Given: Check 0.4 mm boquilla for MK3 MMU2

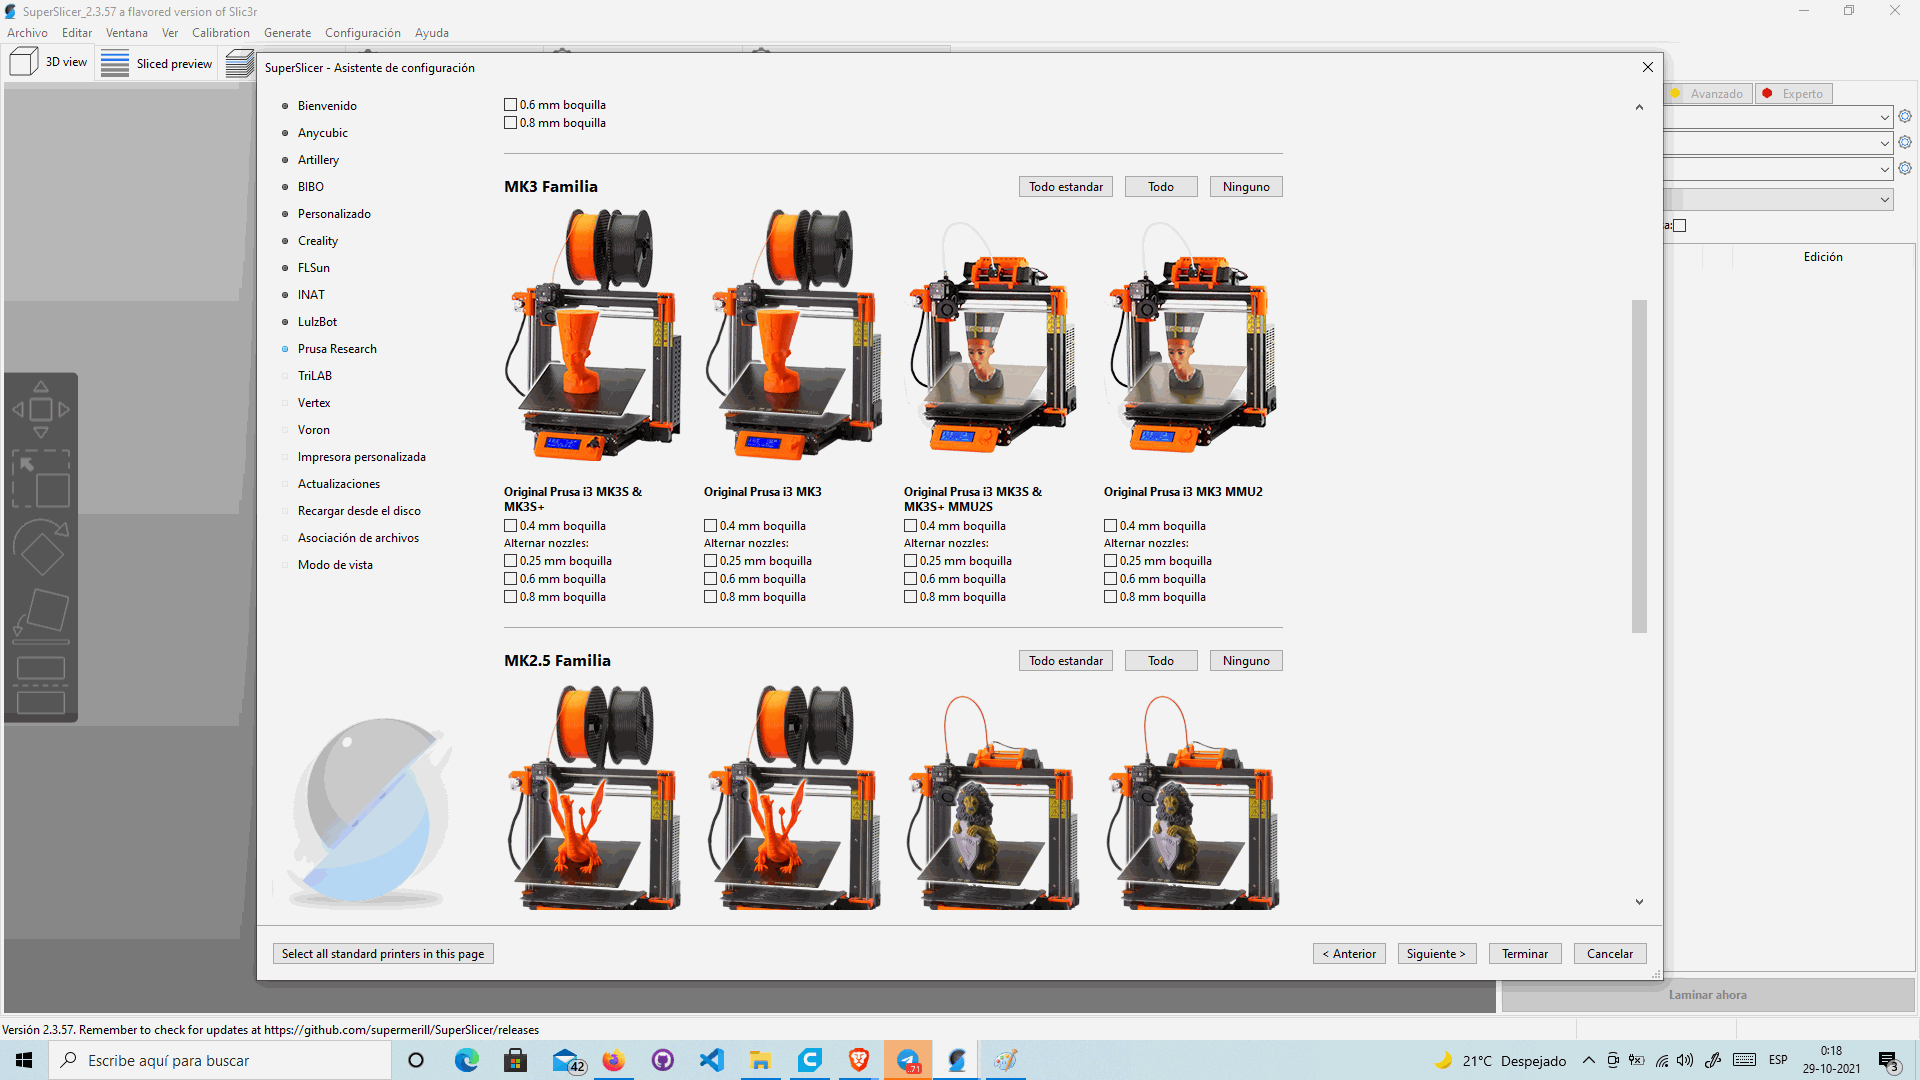Looking at the screenshot, I should coord(1111,526).
